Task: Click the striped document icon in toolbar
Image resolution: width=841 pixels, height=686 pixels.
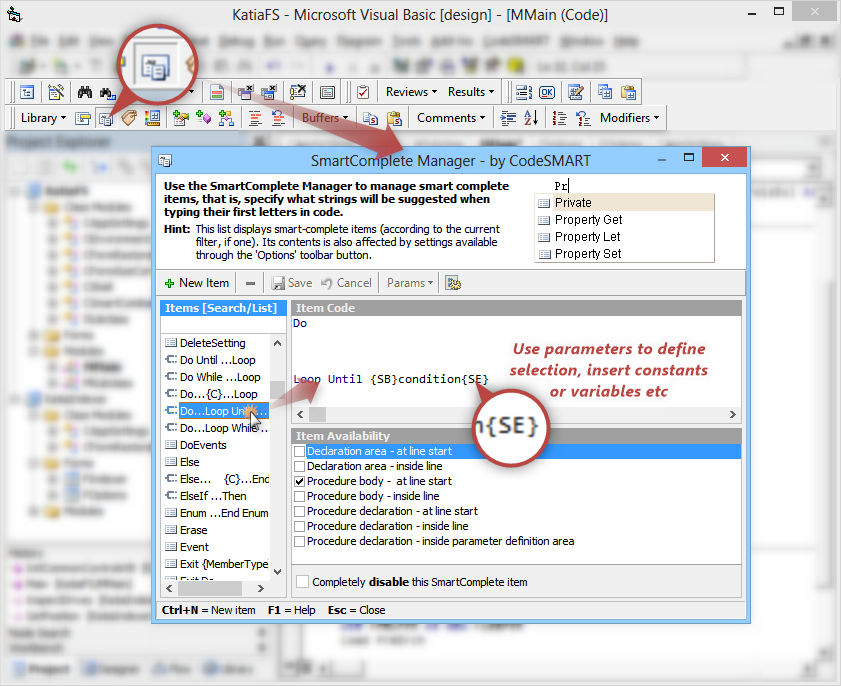Action: click(x=217, y=92)
